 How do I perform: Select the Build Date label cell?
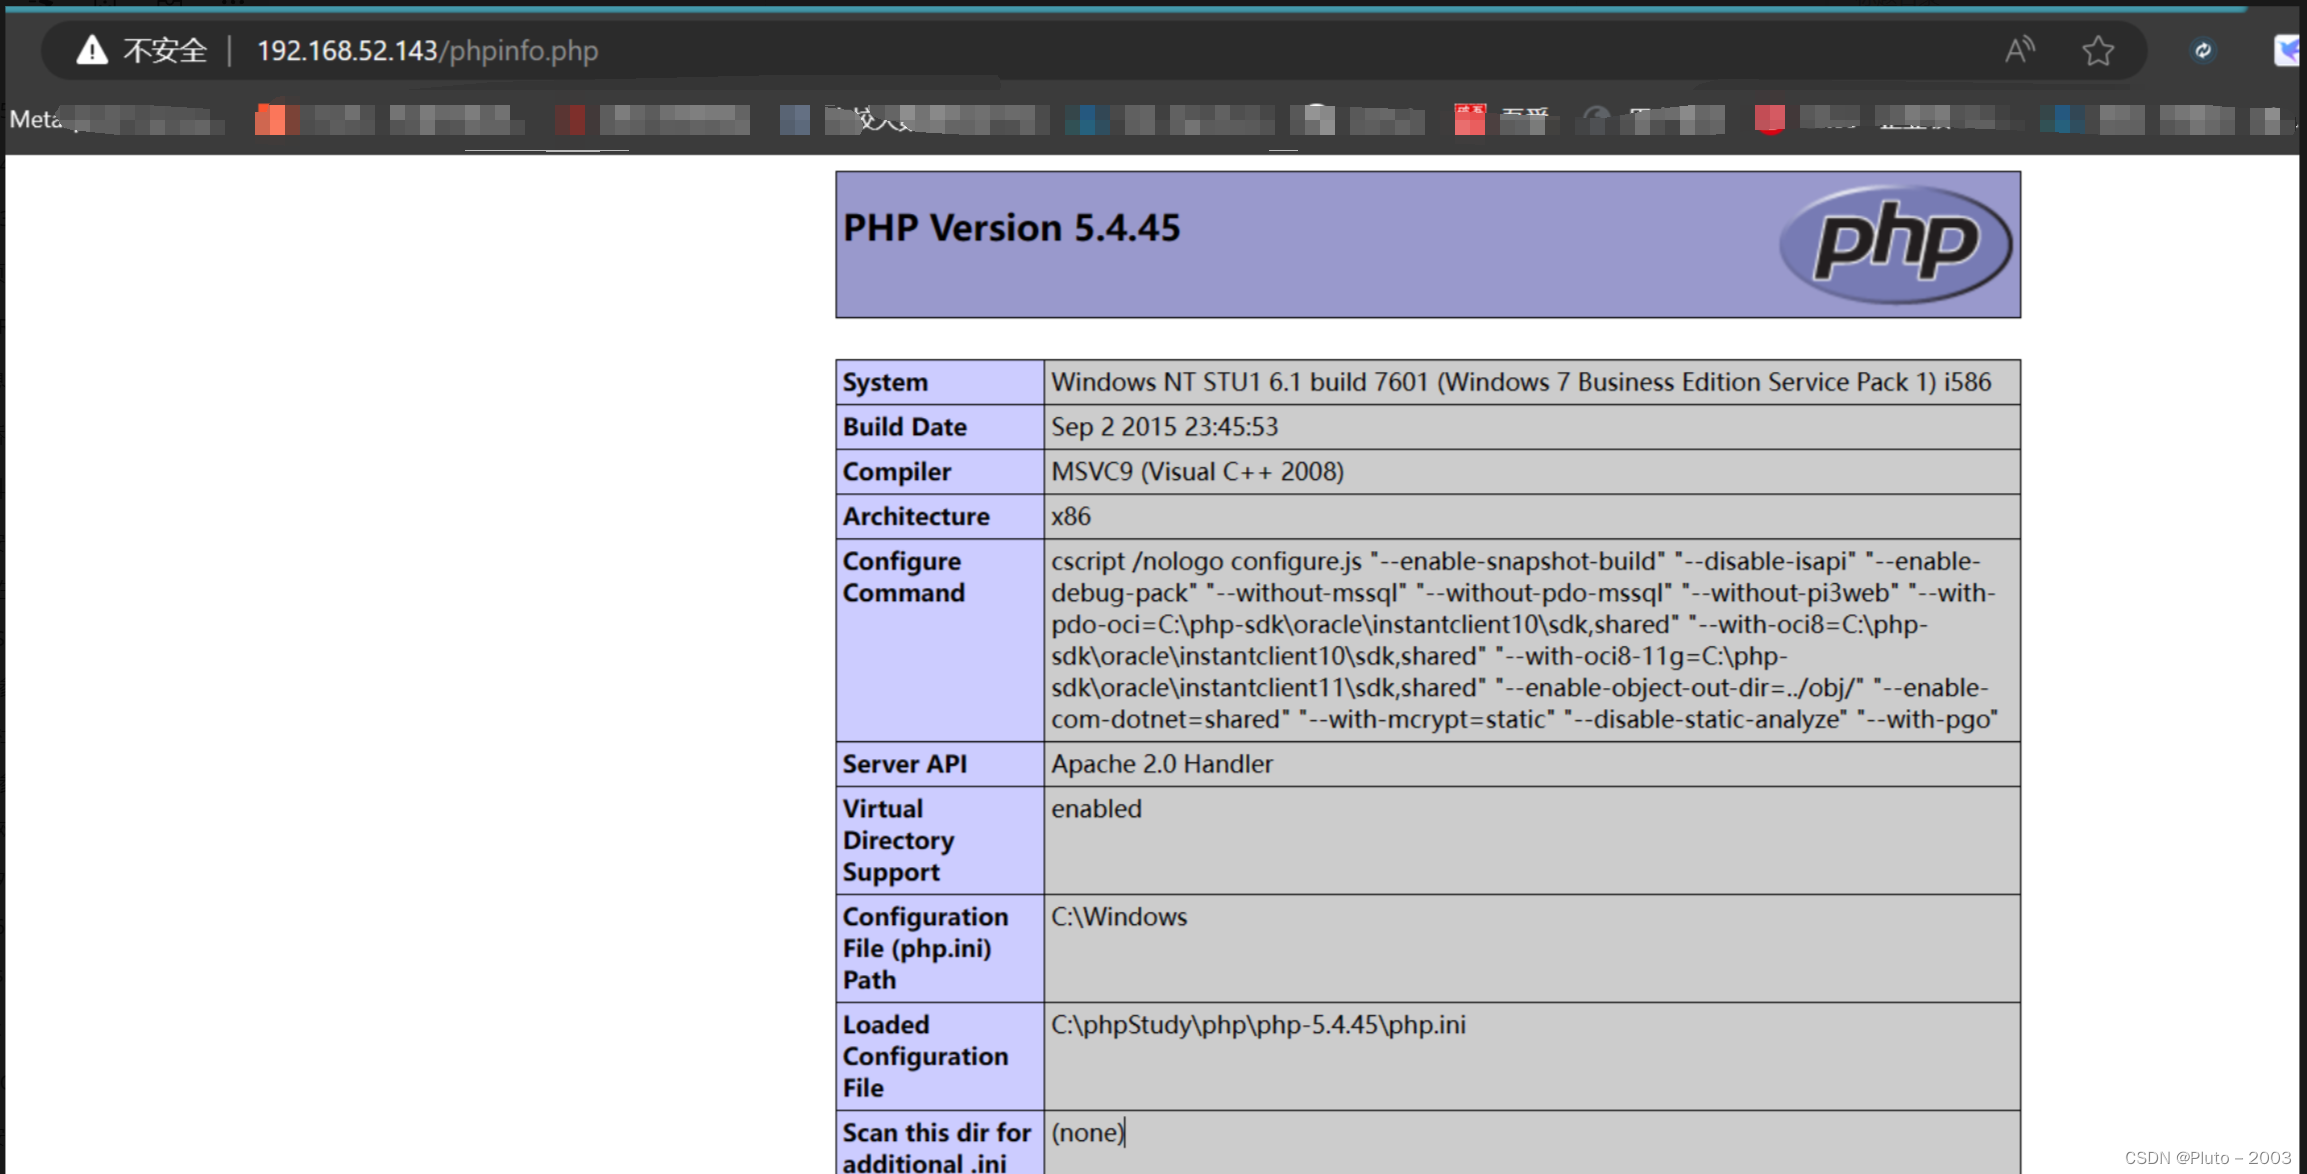click(940, 427)
